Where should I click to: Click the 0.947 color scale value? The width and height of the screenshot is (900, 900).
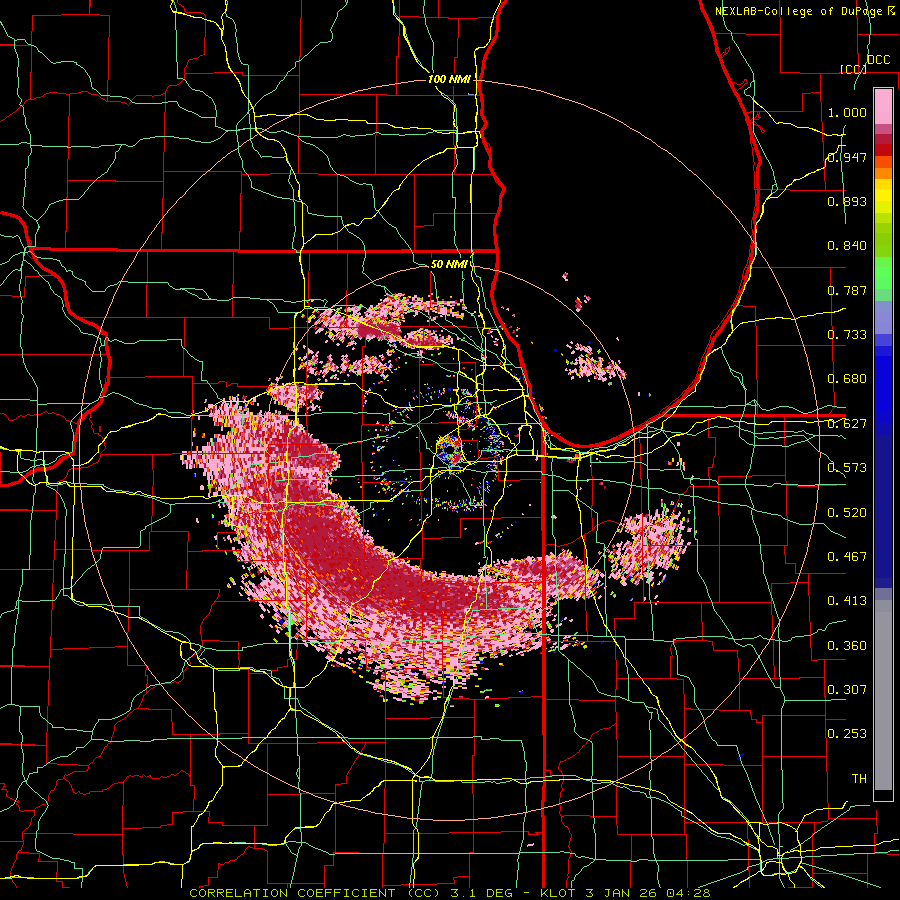click(847, 157)
